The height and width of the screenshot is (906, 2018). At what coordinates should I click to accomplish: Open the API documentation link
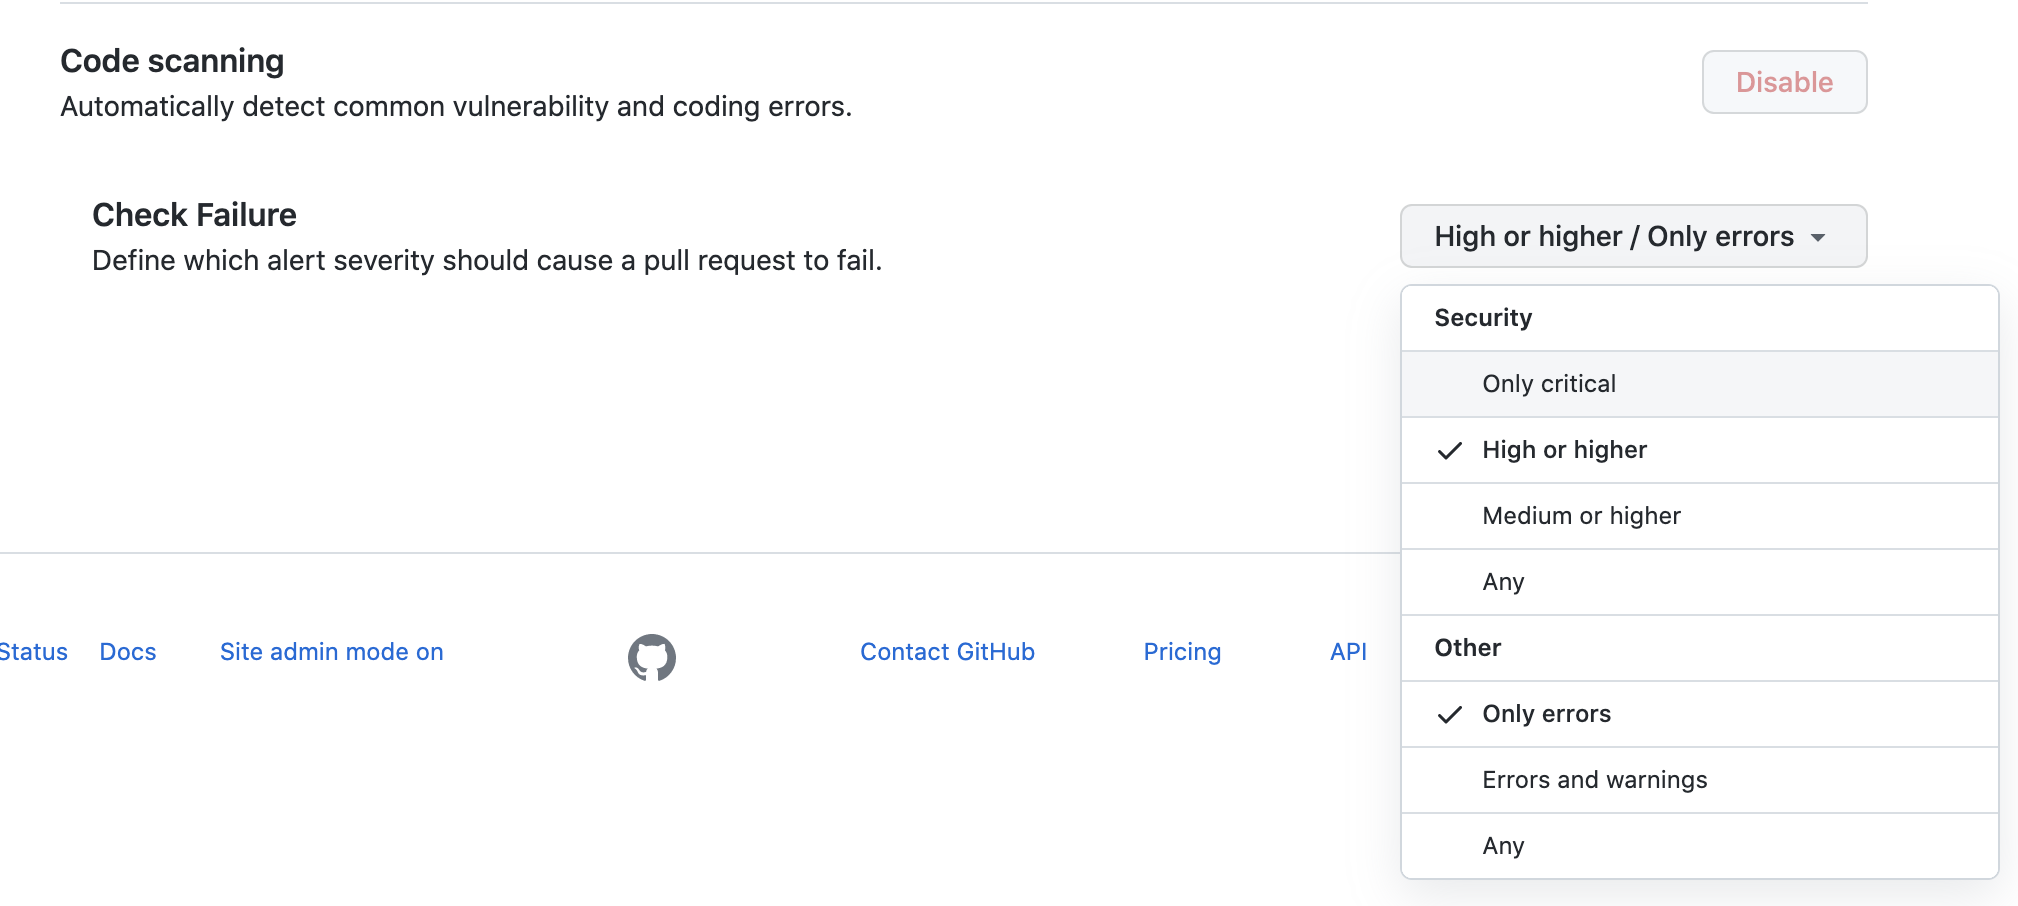(x=1347, y=651)
